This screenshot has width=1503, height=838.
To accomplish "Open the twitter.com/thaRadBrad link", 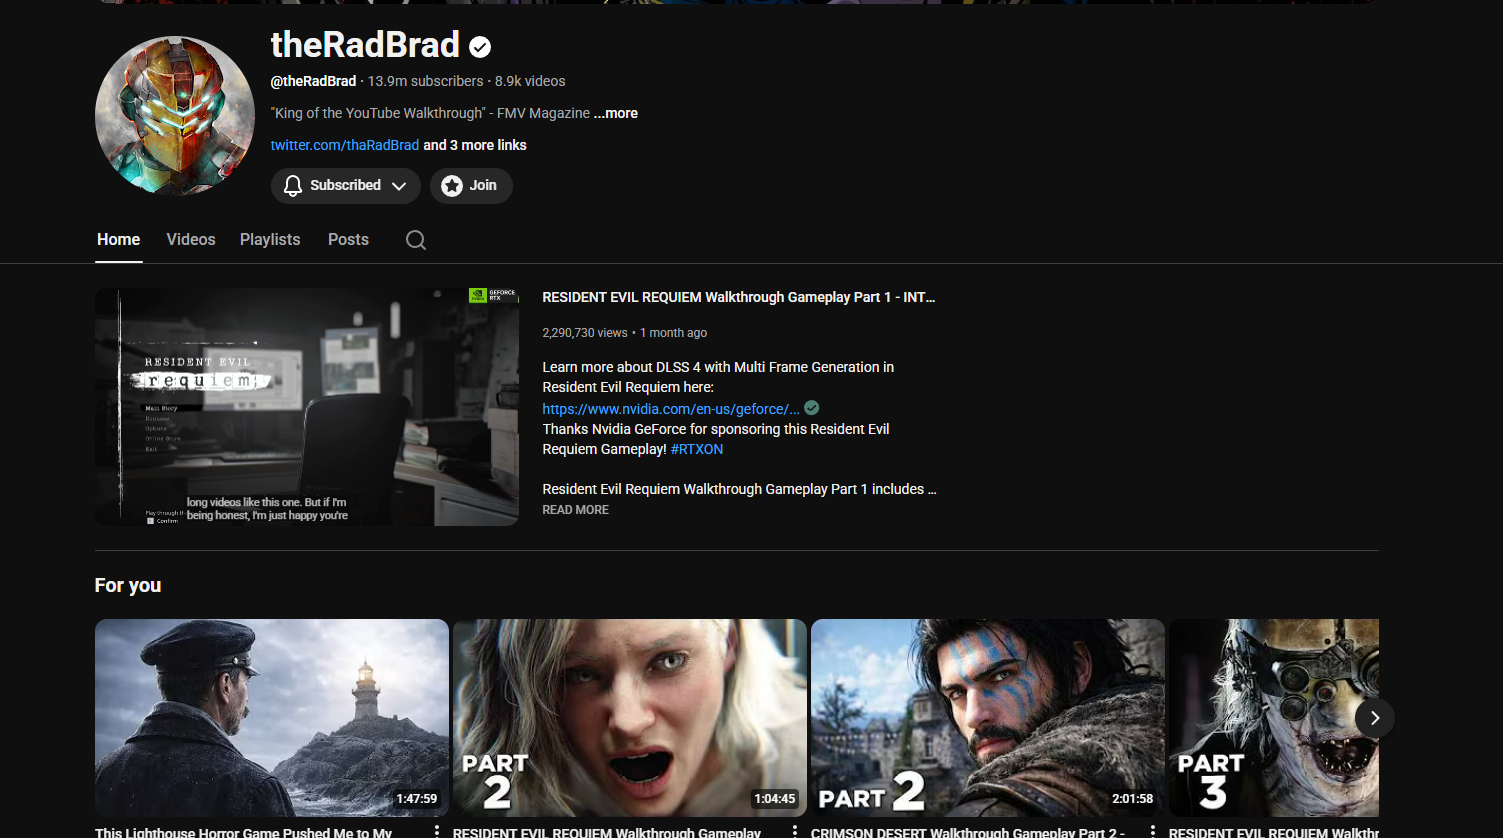I will point(344,145).
